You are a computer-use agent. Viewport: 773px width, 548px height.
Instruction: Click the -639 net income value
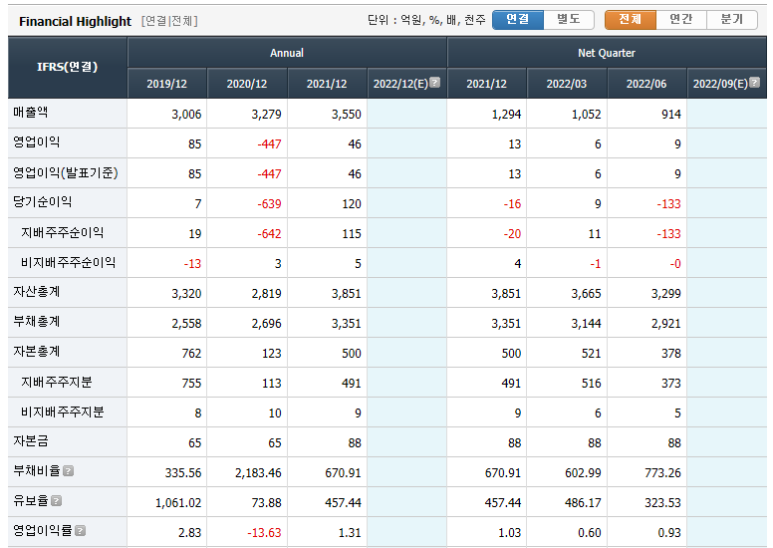click(x=269, y=204)
